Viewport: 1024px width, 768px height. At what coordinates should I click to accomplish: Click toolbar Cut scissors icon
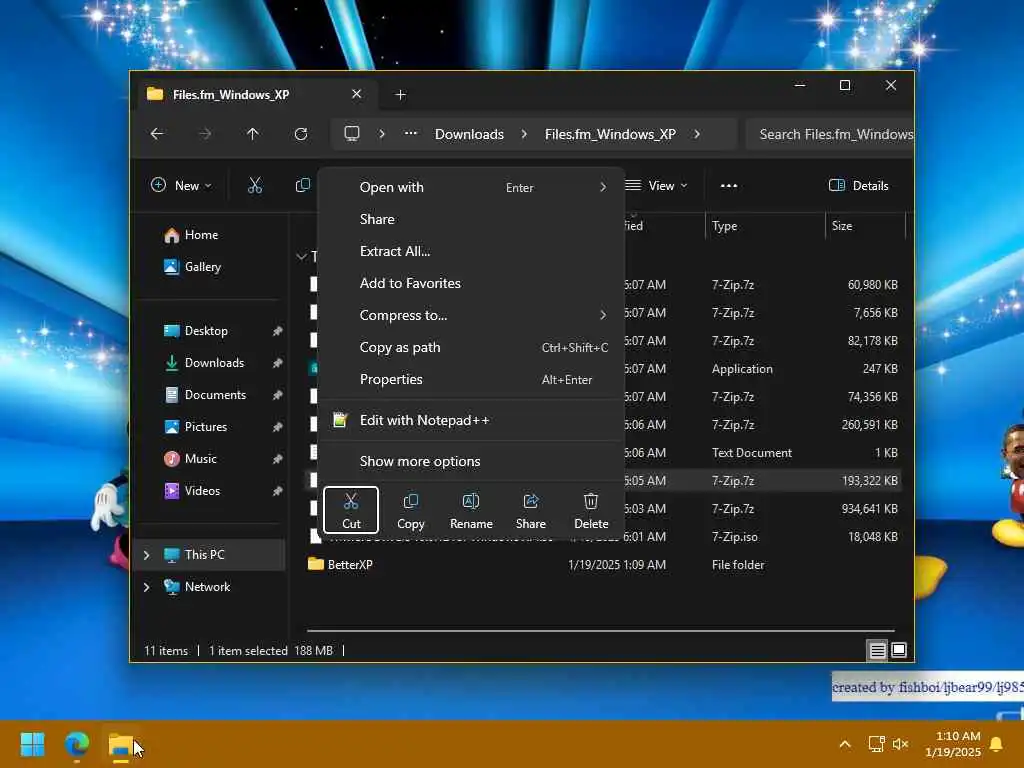click(255, 185)
